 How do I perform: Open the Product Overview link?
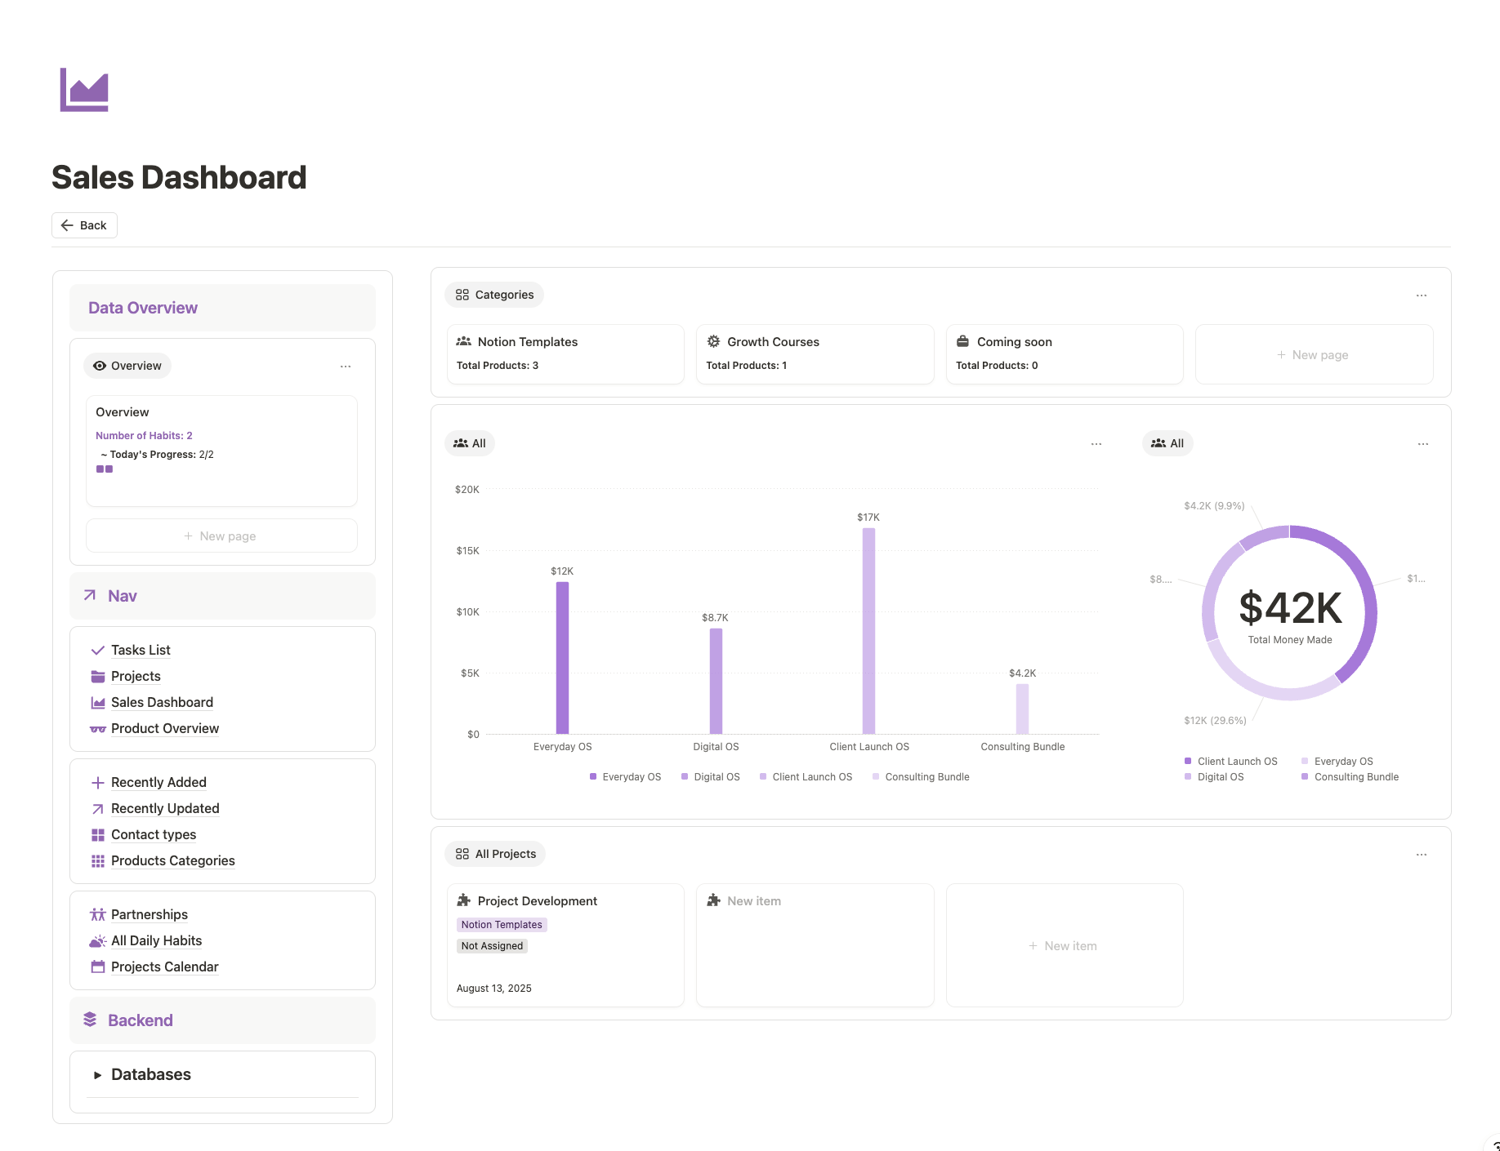click(165, 728)
